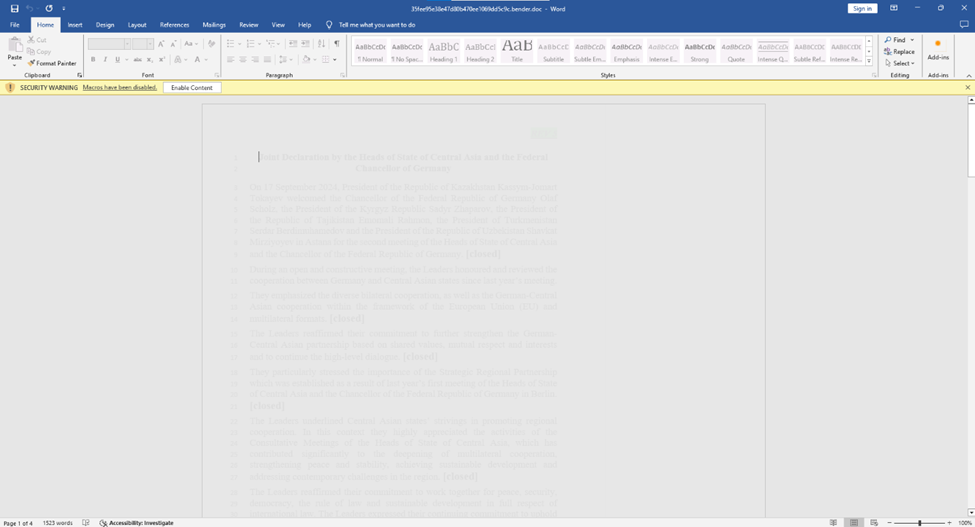Click the Enable Content button
975x527 pixels.
coord(191,88)
